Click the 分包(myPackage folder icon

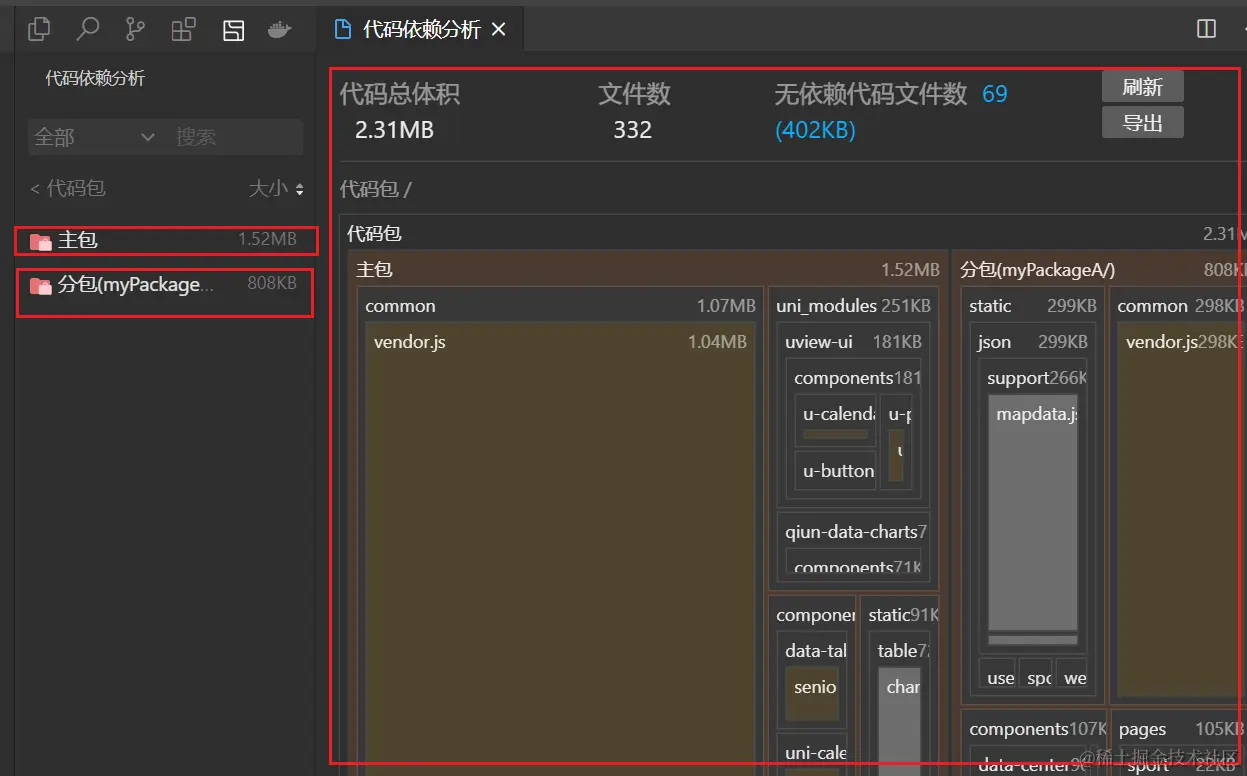pos(41,286)
